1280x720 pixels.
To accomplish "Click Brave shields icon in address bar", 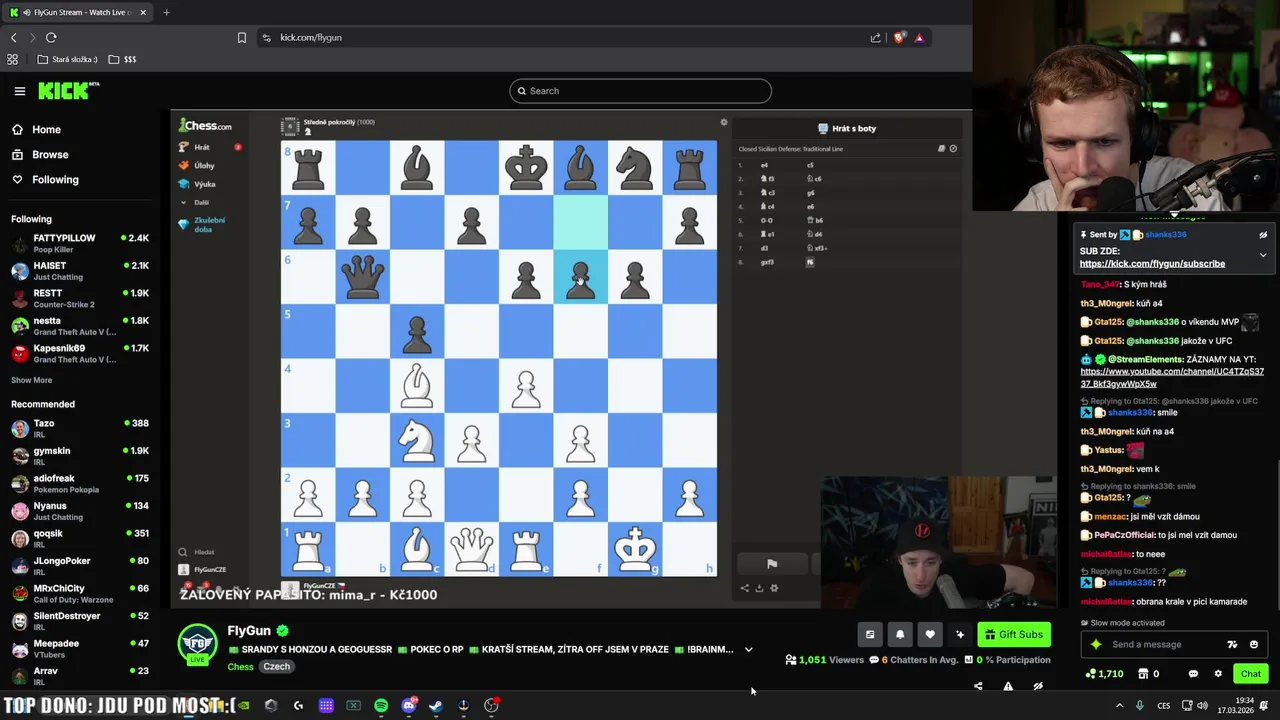I will (899, 37).
